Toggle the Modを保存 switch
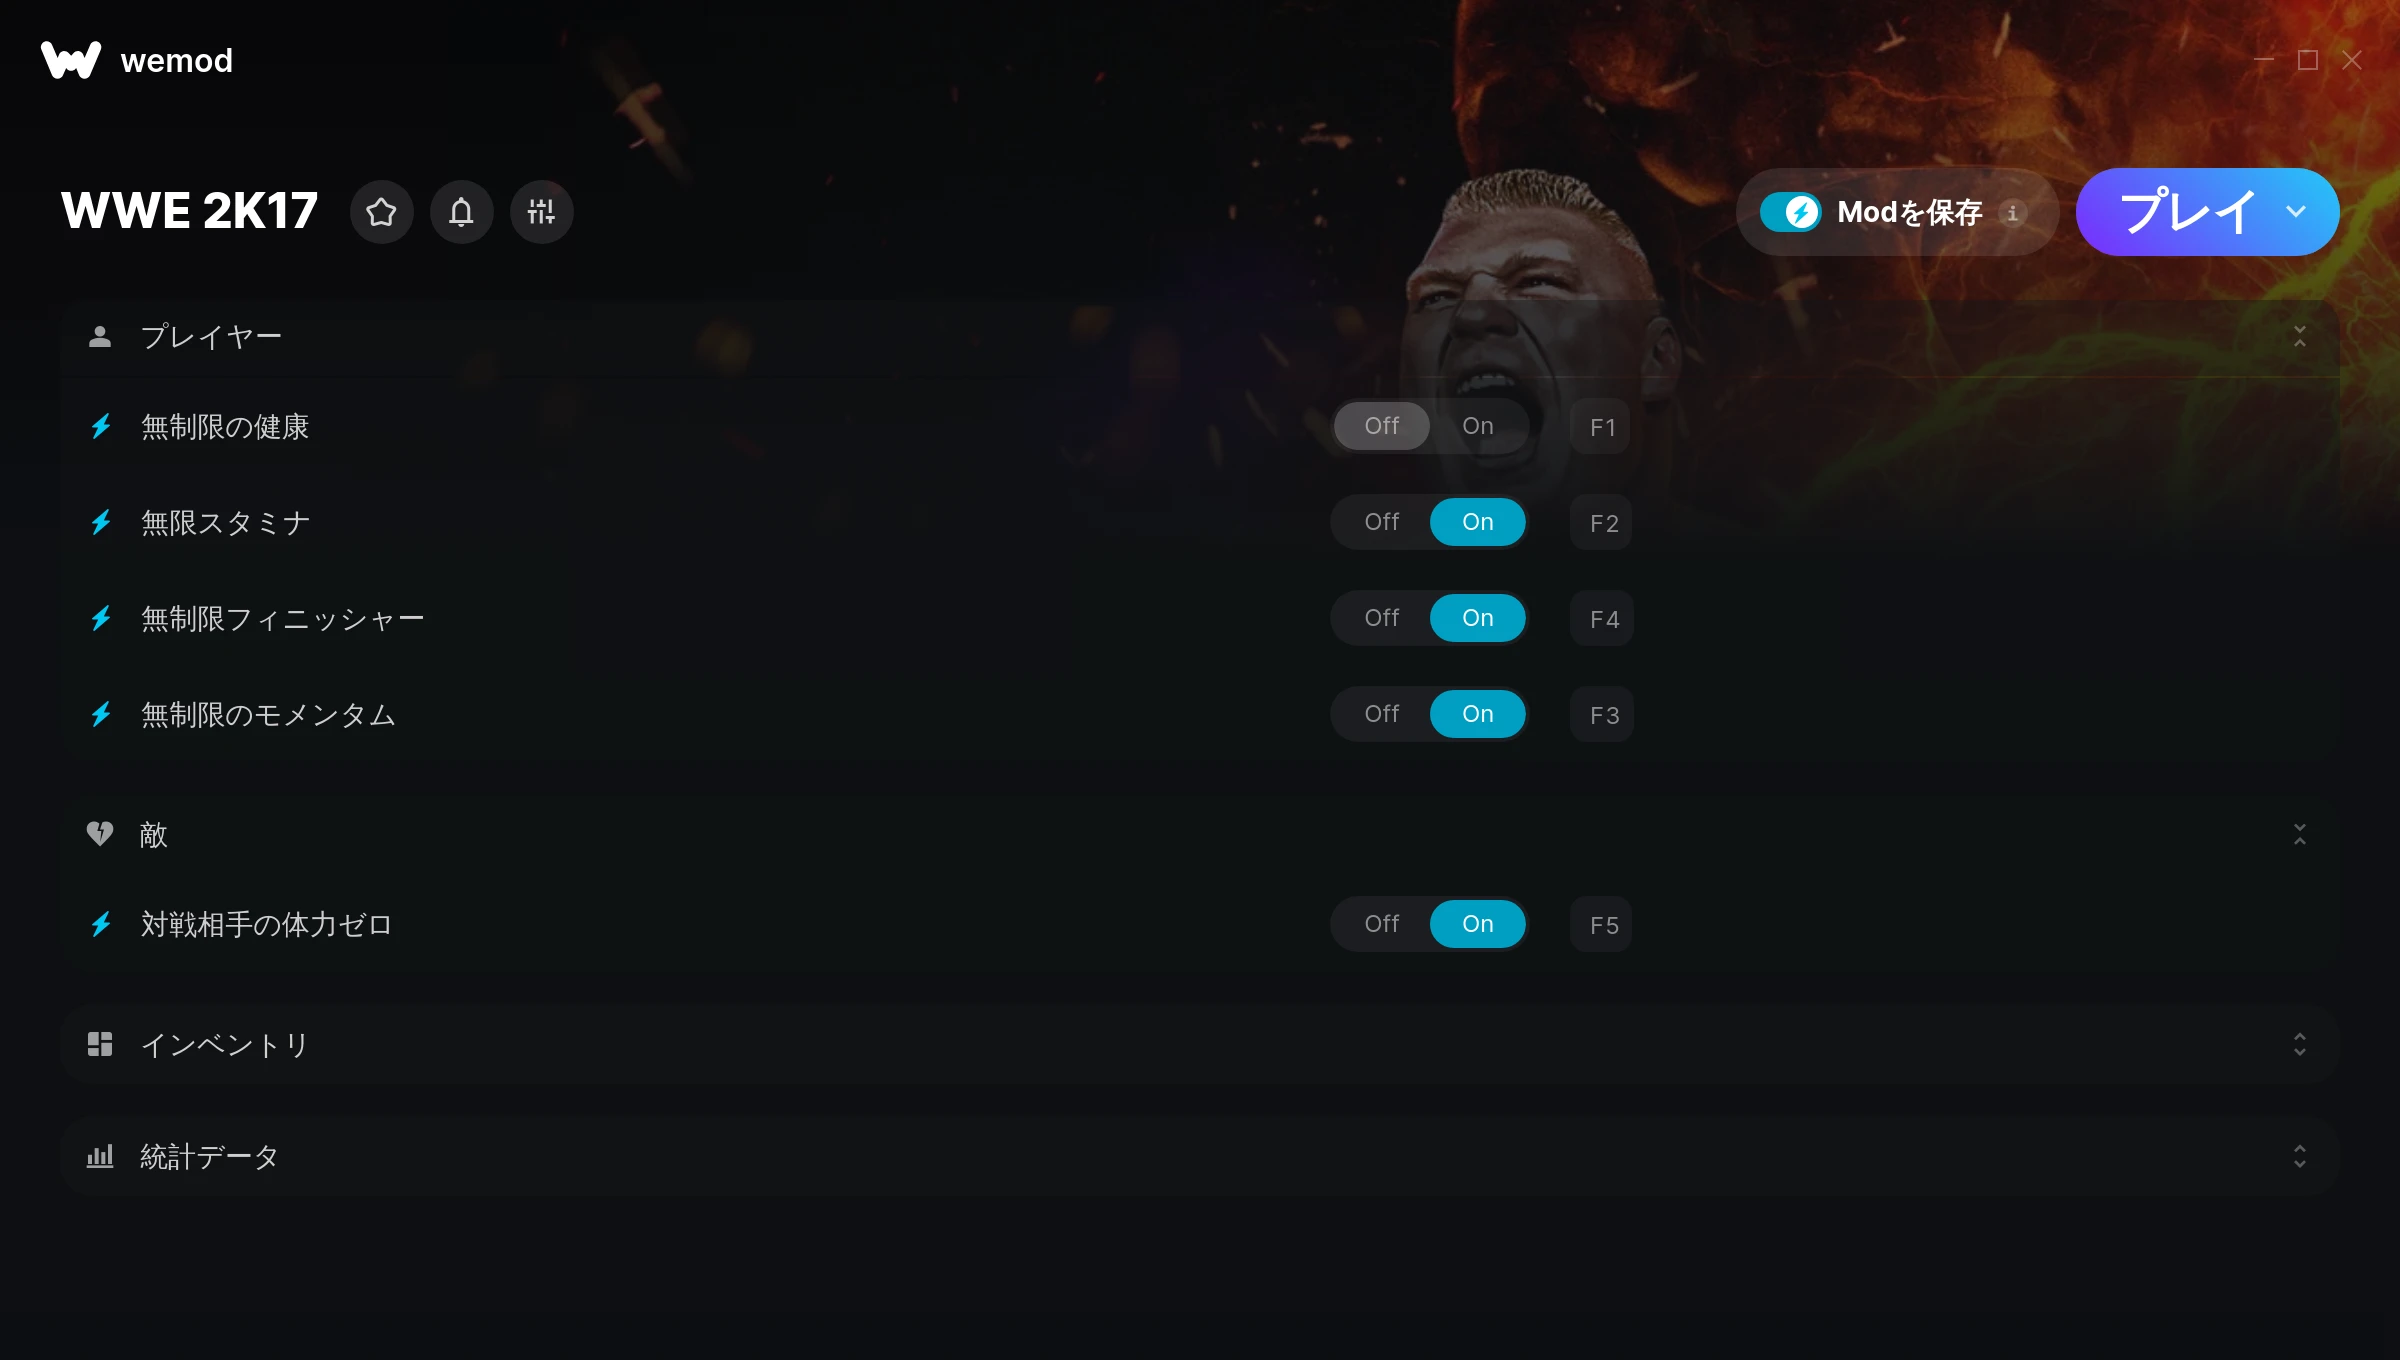The image size is (2400, 1360). 1791,212
